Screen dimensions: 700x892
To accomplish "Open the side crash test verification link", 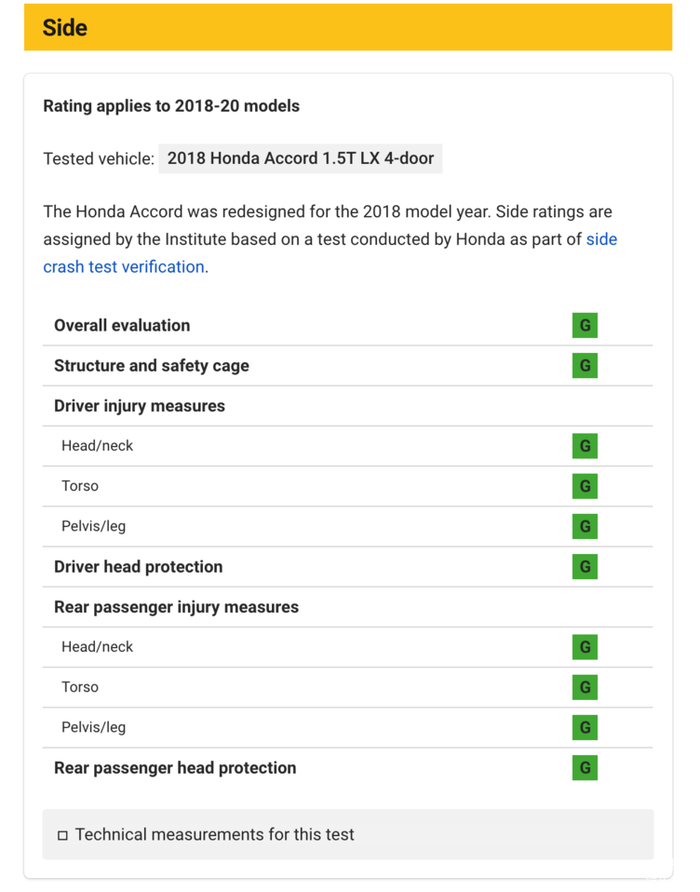I will tap(124, 267).
